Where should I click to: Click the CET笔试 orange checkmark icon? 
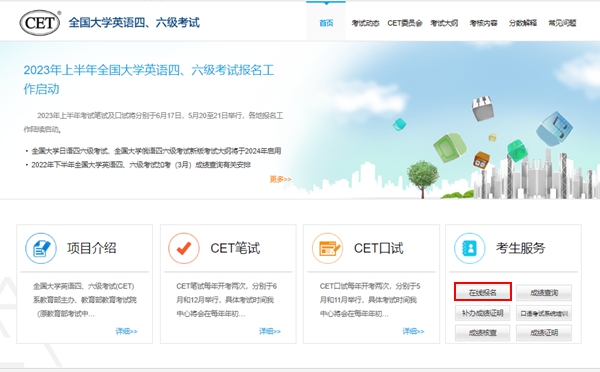(184, 248)
